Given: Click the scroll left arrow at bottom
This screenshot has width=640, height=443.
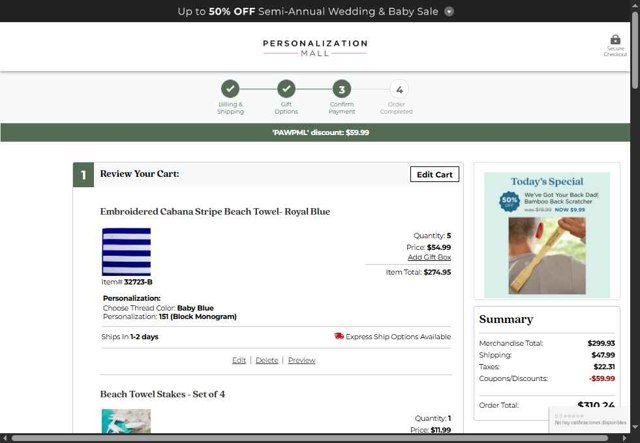Looking at the screenshot, I should (4, 438).
